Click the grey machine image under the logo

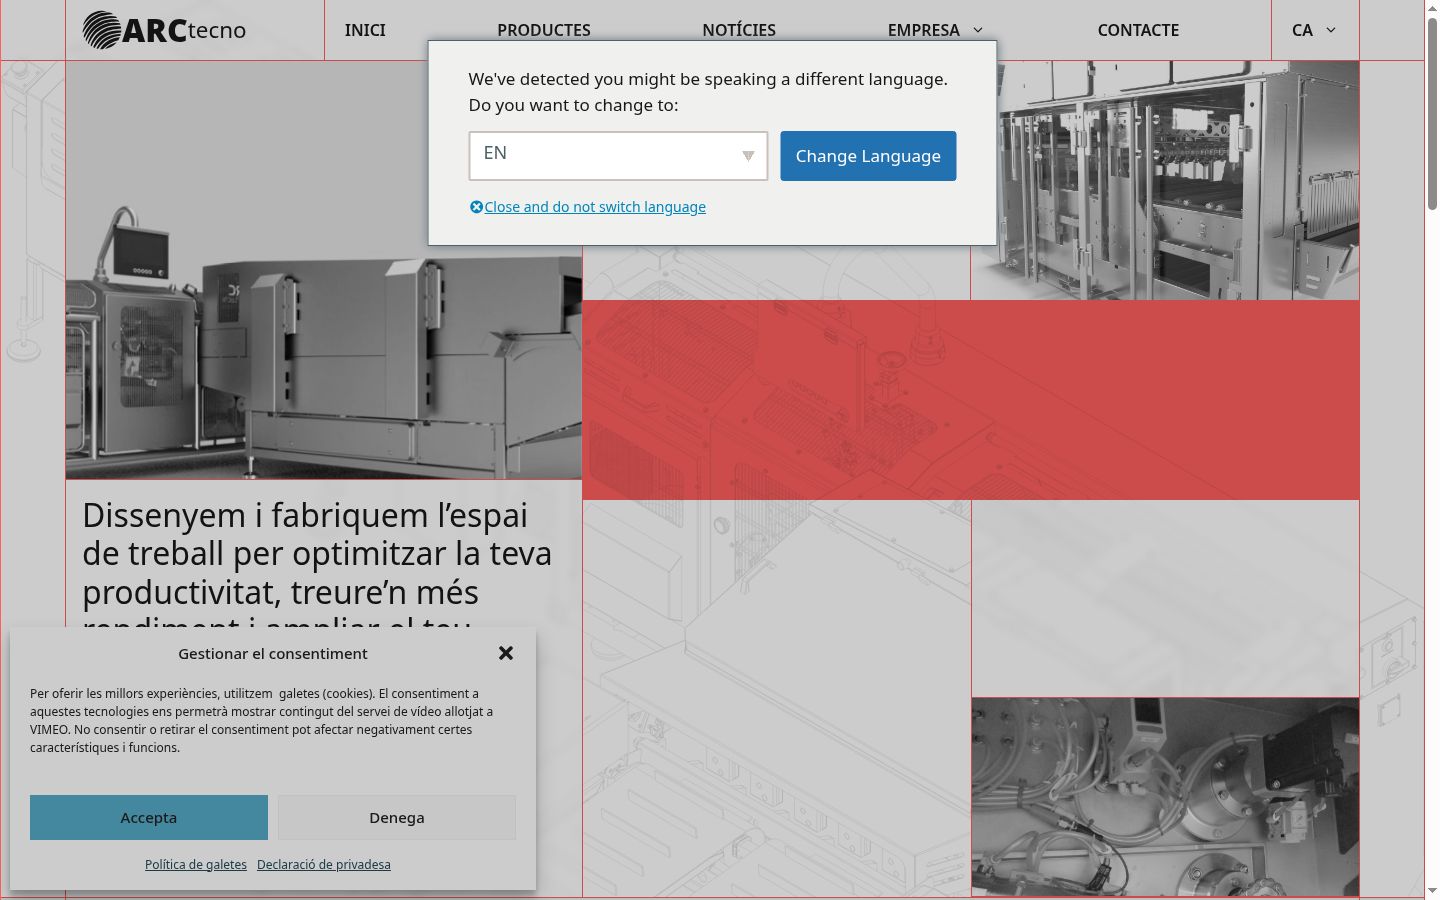pos(323,270)
